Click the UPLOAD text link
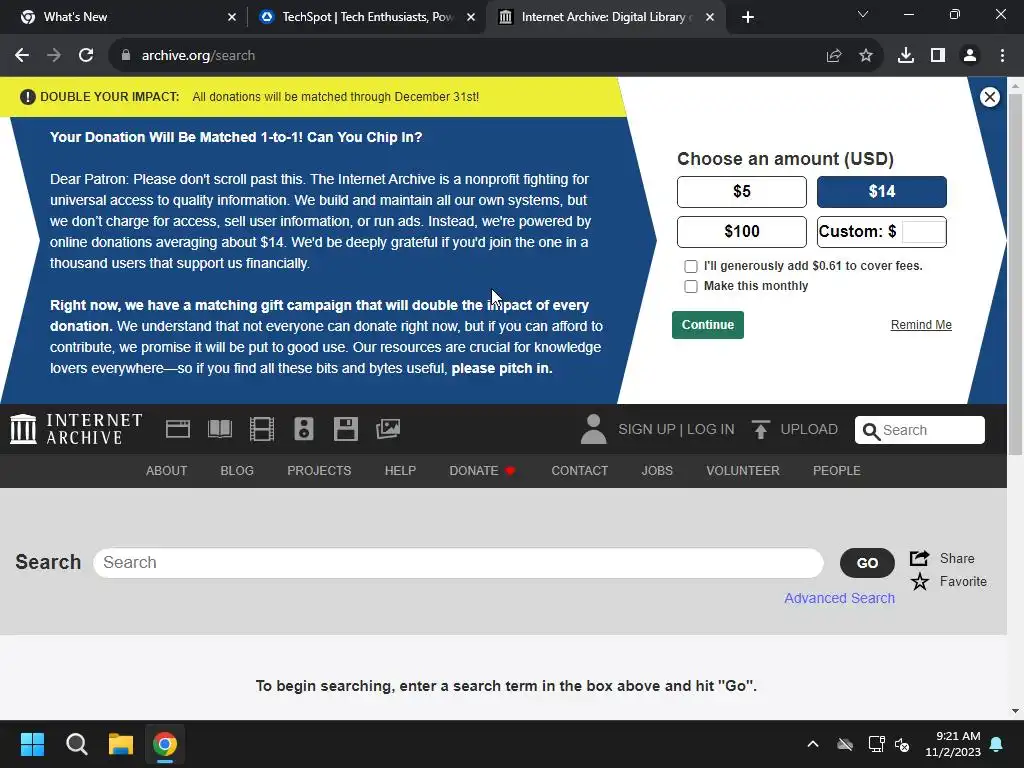 [809, 429]
